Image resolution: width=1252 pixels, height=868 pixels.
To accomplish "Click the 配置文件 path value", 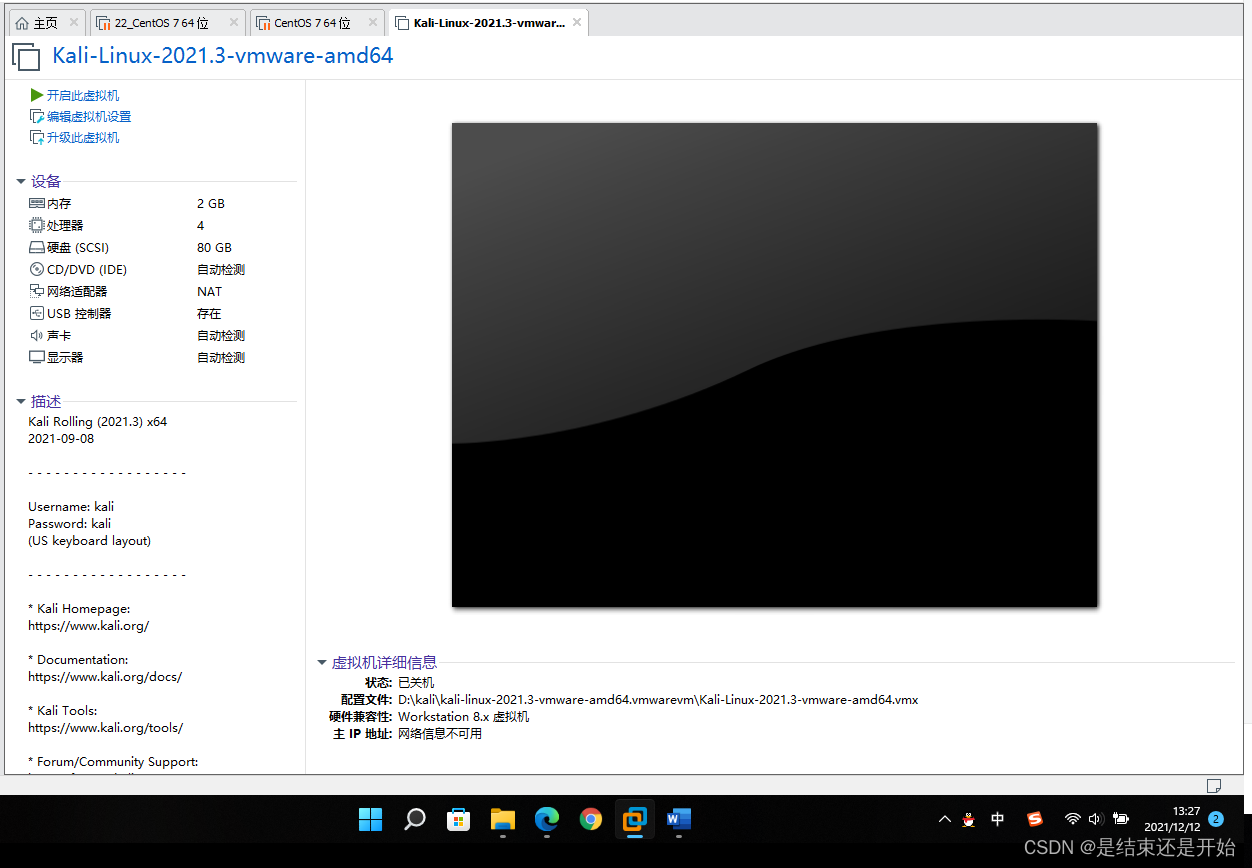I will click(x=658, y=699).
